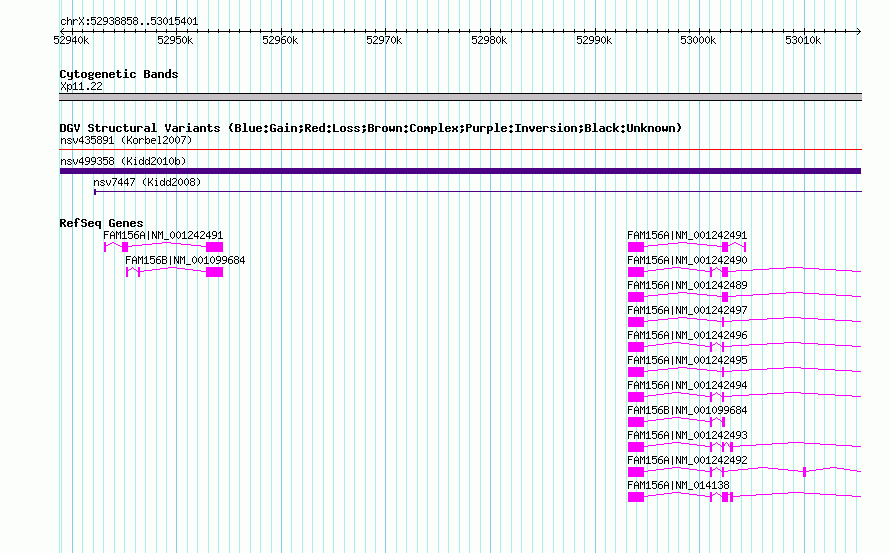890x553 pixels.
Task: Click the nsv435891 (Korbel2007) variant label
Action: click(x=126, y=140)
